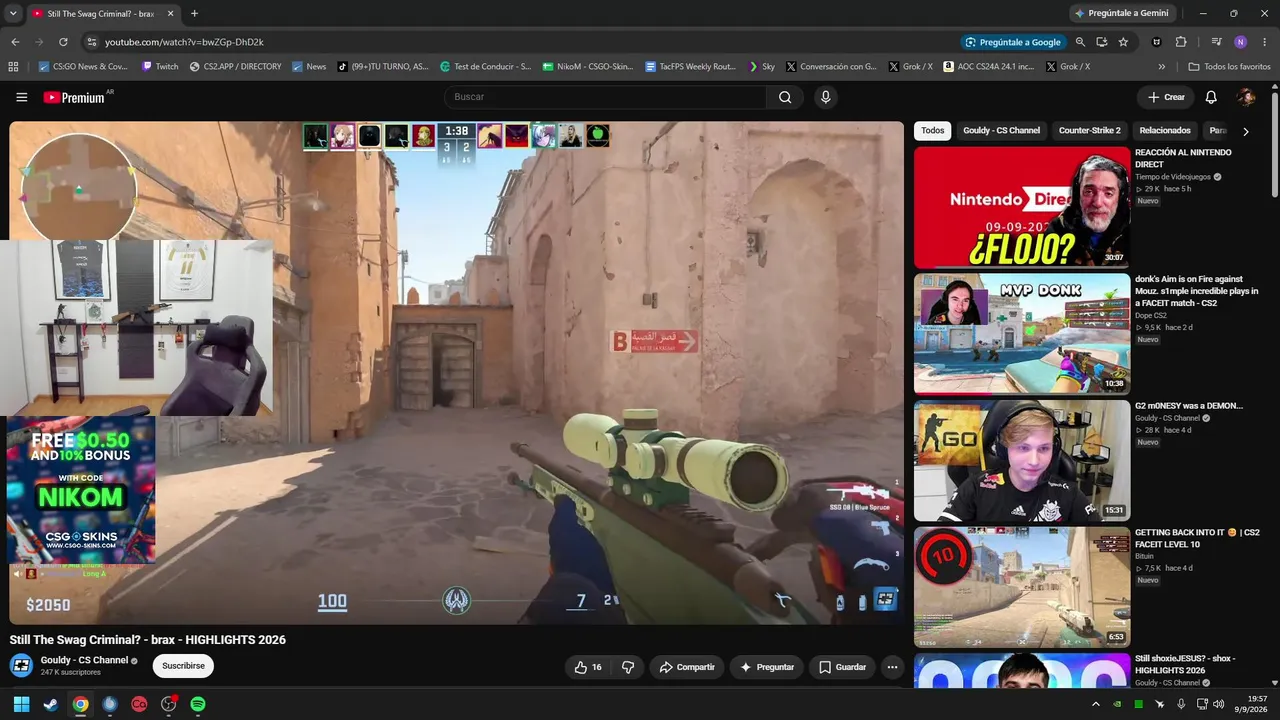The height and width of the screenshot is (720, 1280).
Task: Go to YouTube Premium home logo
Action: click(x=75, y=97)
